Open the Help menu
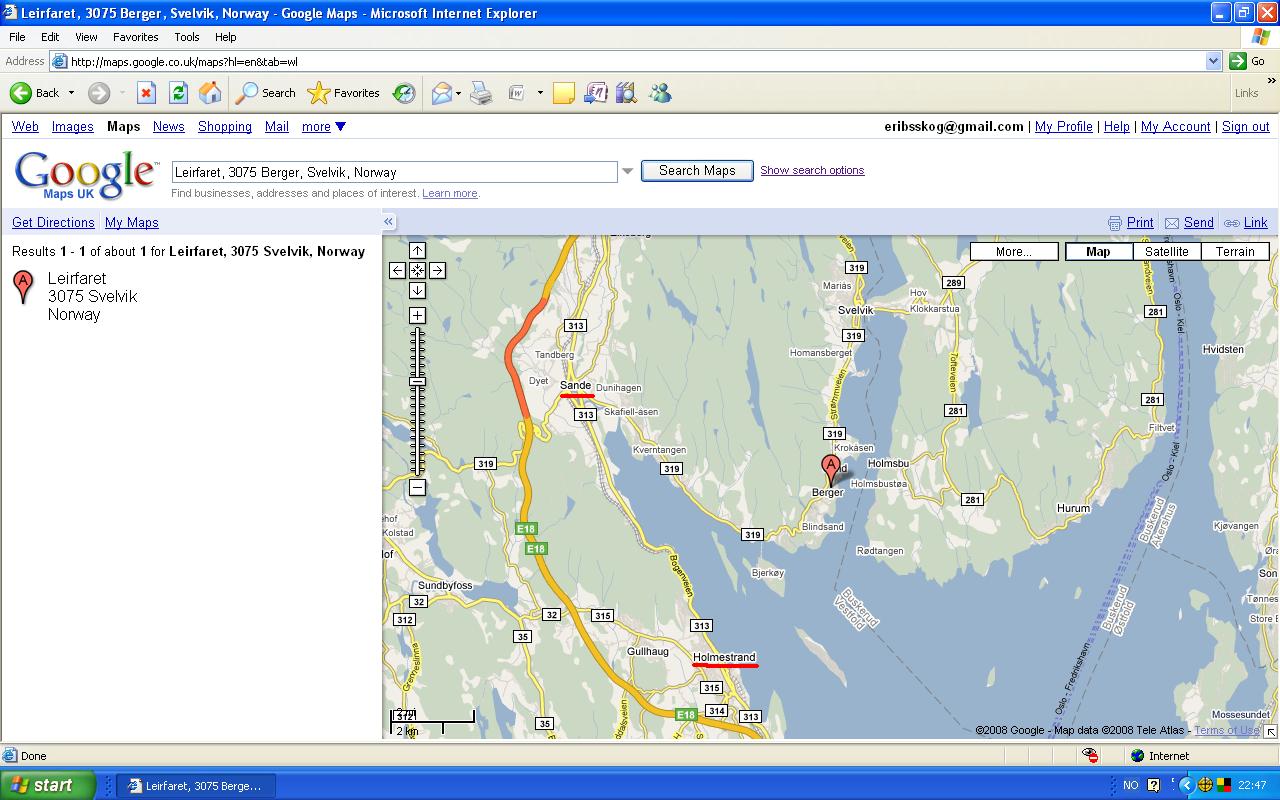The width and height of the screenshot is (1280, 800). pyautogui.click(x=225, y=37)
